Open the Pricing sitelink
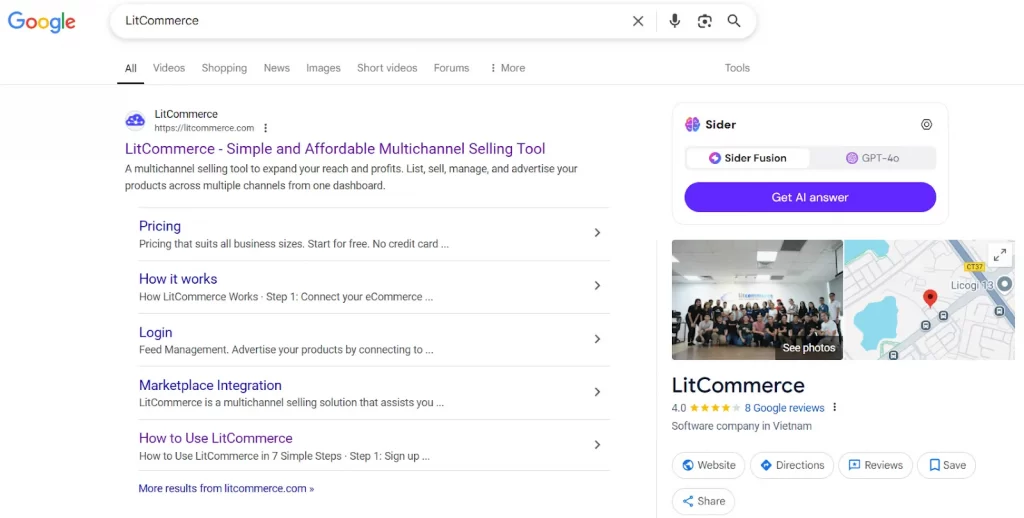Image resolution: width=1024 pixels, height=518 pixels. 160,226
